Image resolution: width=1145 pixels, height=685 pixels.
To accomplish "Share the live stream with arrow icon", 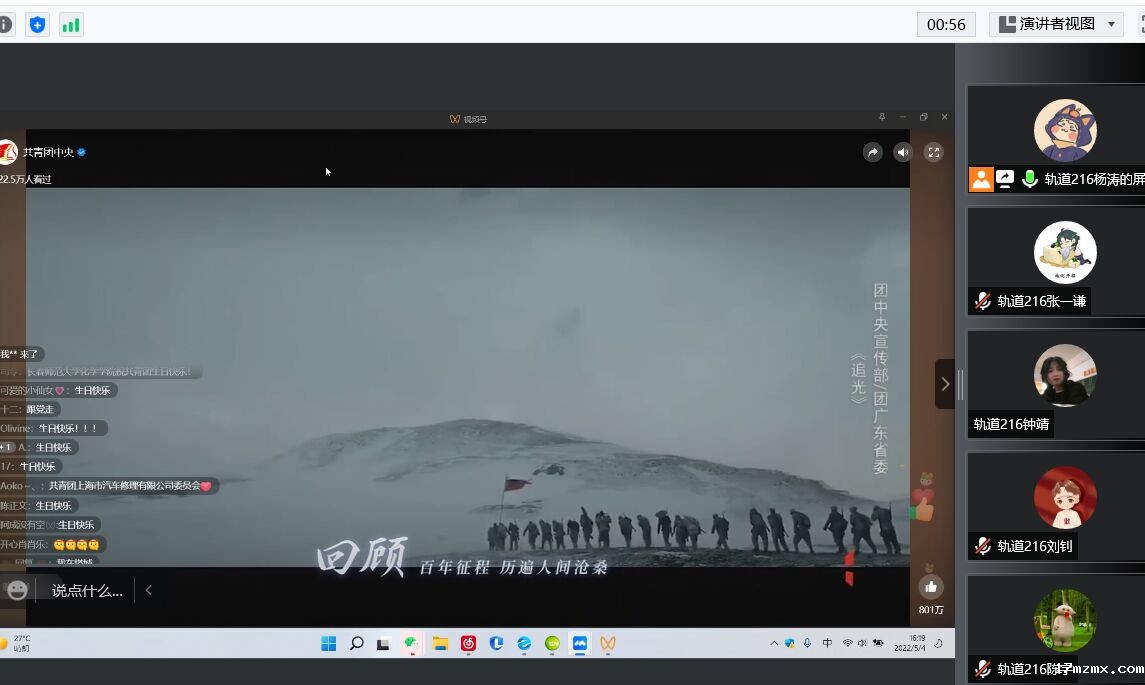I will [x=873, y=152].
